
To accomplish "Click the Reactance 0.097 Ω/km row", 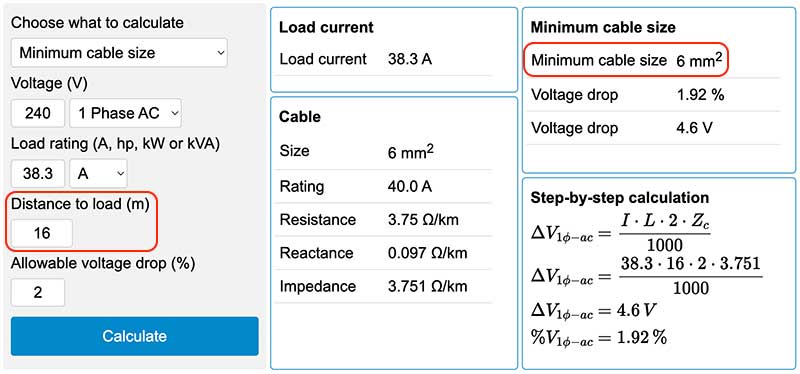I will [x=383, y=253].
